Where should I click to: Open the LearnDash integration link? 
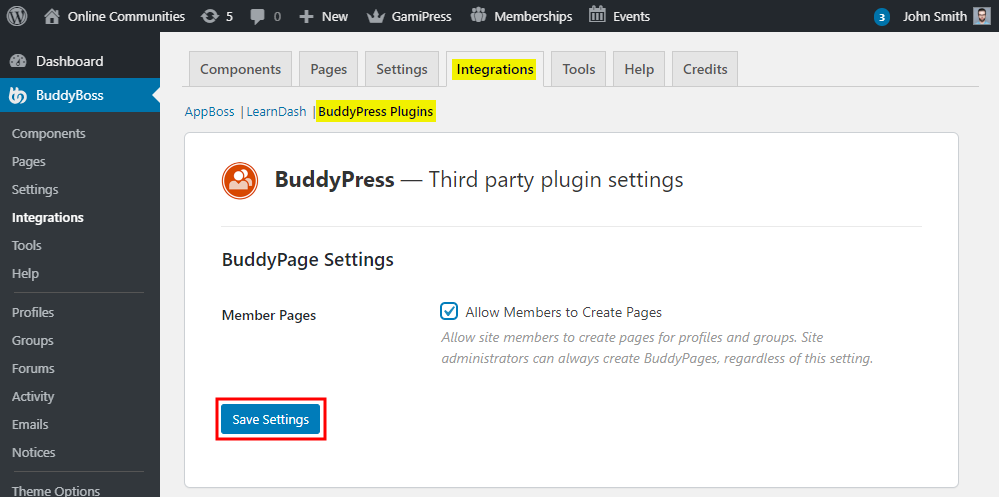[x=277, y=112]
